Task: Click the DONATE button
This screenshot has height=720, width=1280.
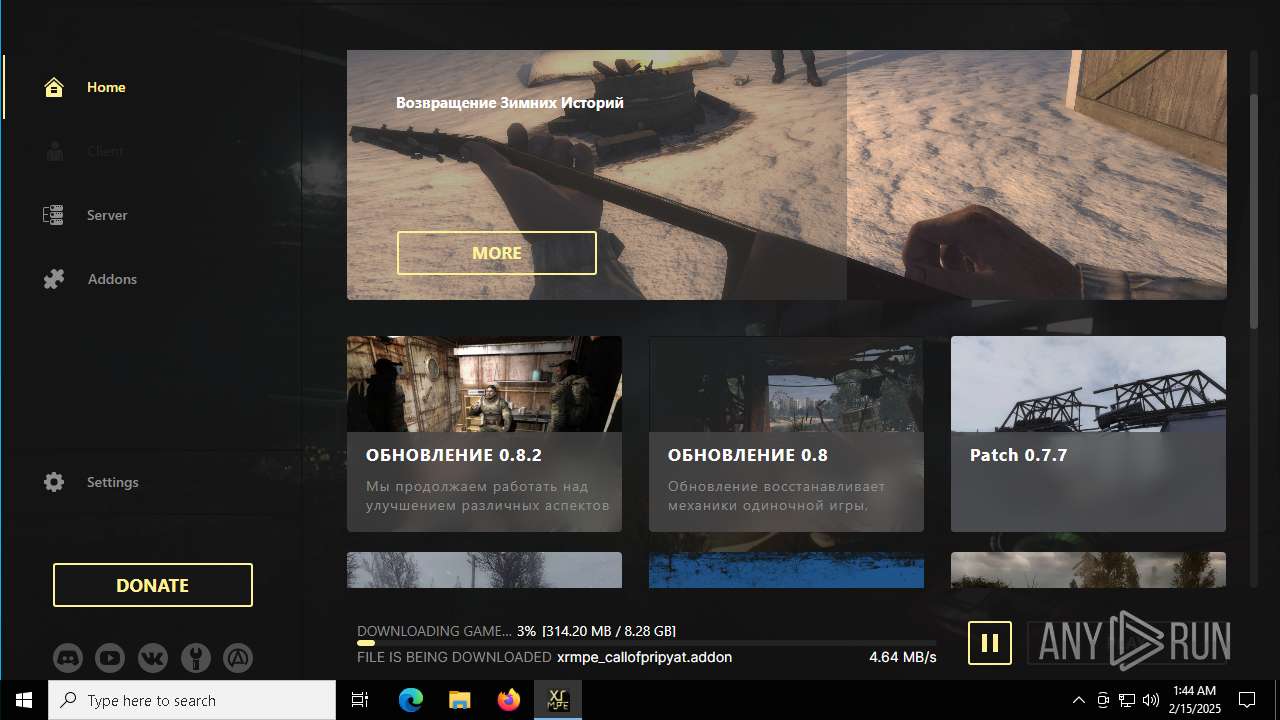Action: coord(153,585)
